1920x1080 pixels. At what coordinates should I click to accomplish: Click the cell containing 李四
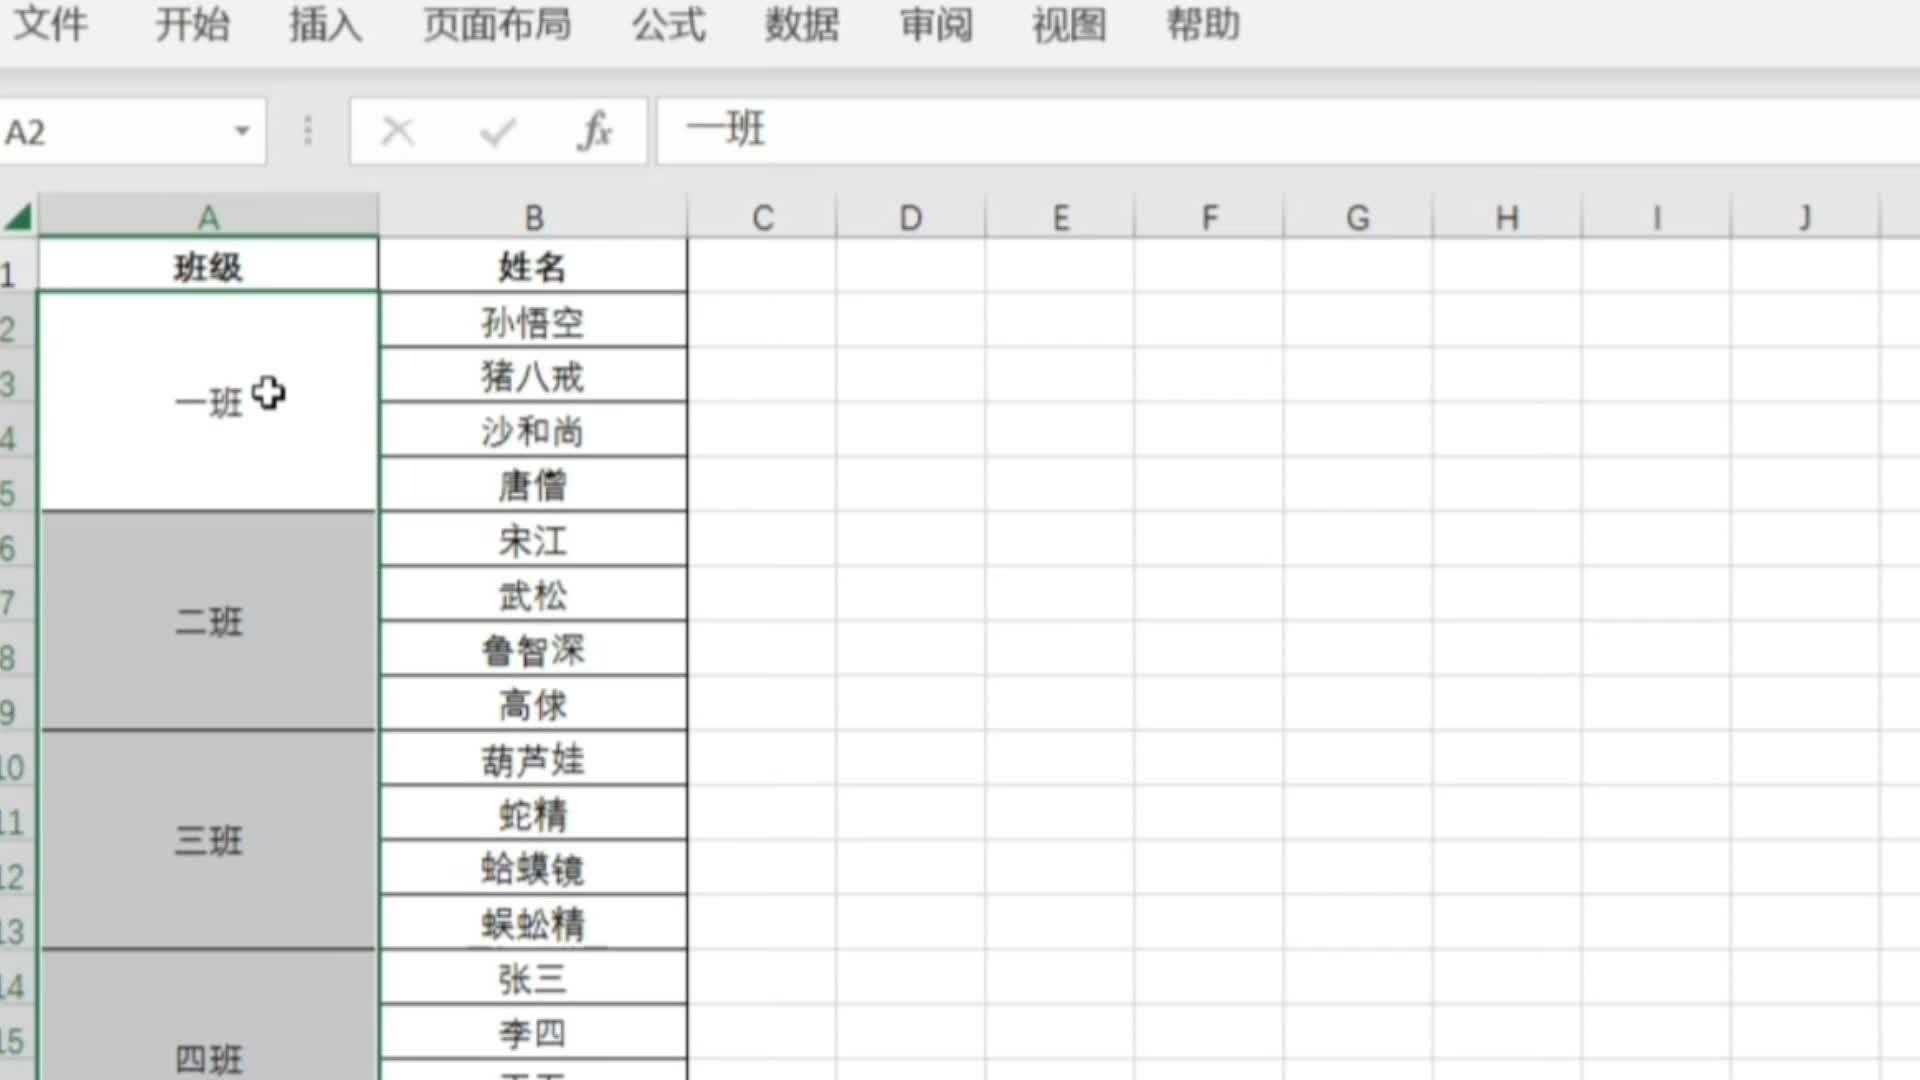pos(533,1033)
